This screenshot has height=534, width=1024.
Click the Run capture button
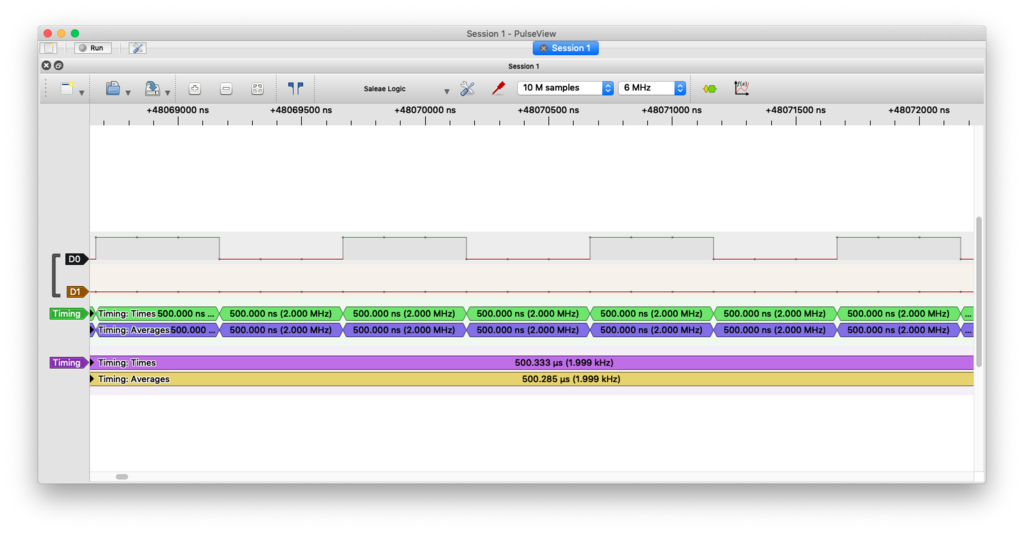pyautogui.click(x=91, y=48)
